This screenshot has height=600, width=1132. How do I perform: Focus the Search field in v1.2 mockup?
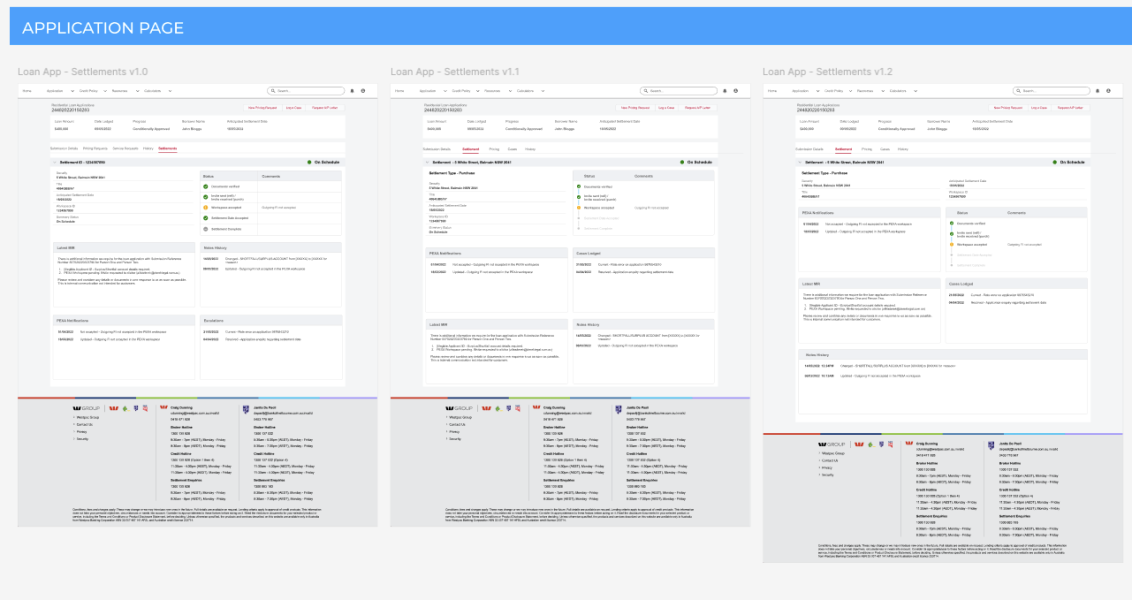coord(1051,91)
